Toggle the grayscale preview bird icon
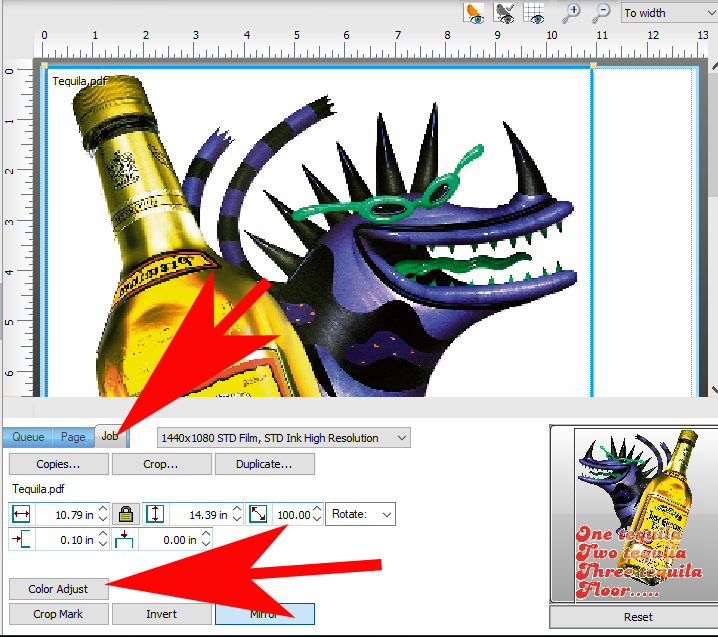 [x=504, y=13]
